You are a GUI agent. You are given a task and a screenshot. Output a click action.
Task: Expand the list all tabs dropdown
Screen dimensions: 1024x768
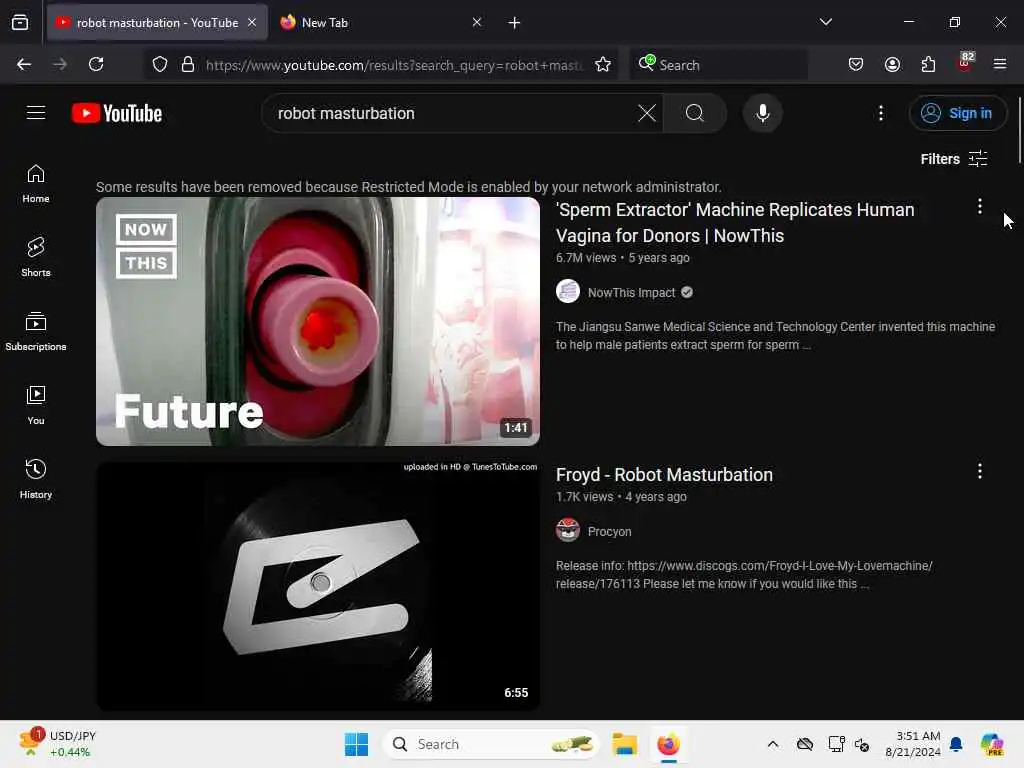825,22
